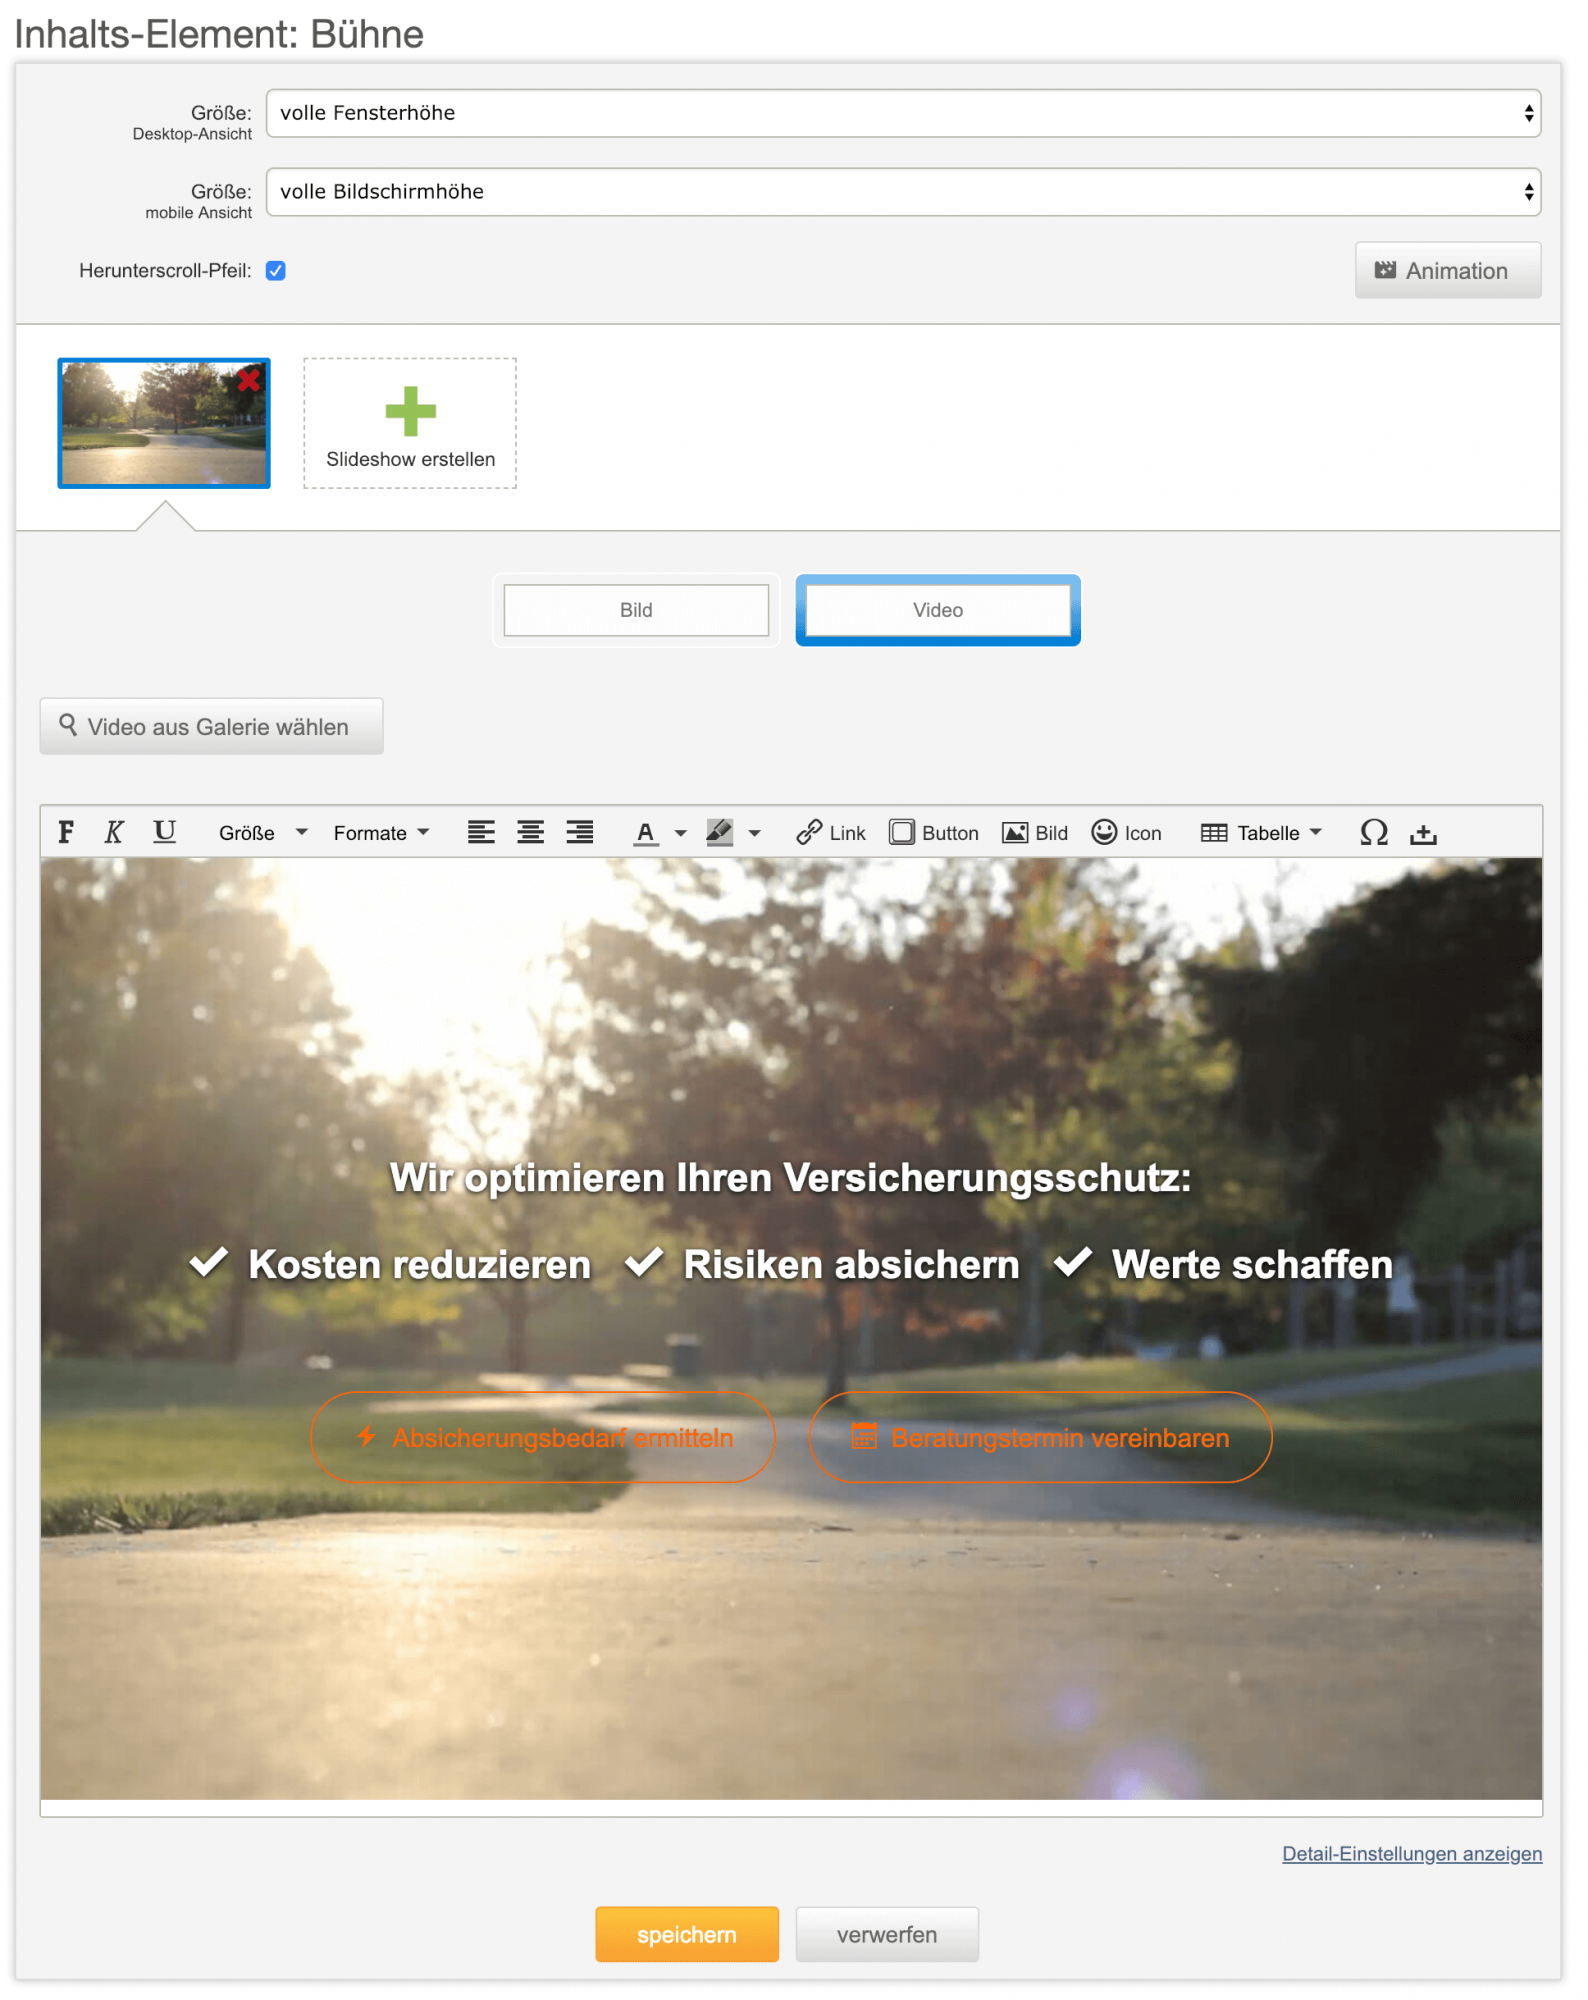
Task: Center-align the text
Action: pos(530,832)
